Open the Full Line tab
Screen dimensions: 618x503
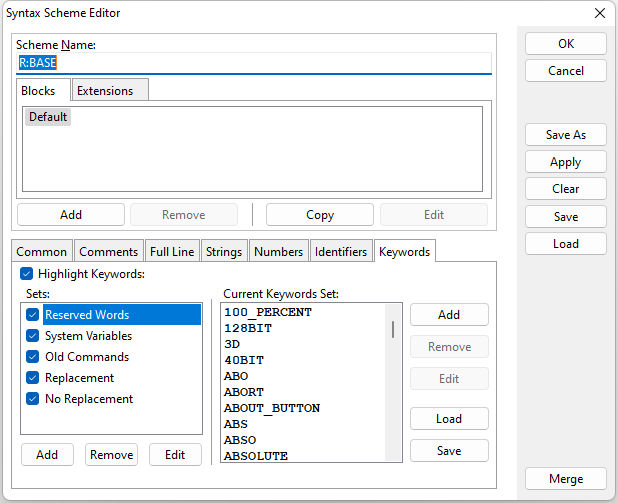coord(172,252)
